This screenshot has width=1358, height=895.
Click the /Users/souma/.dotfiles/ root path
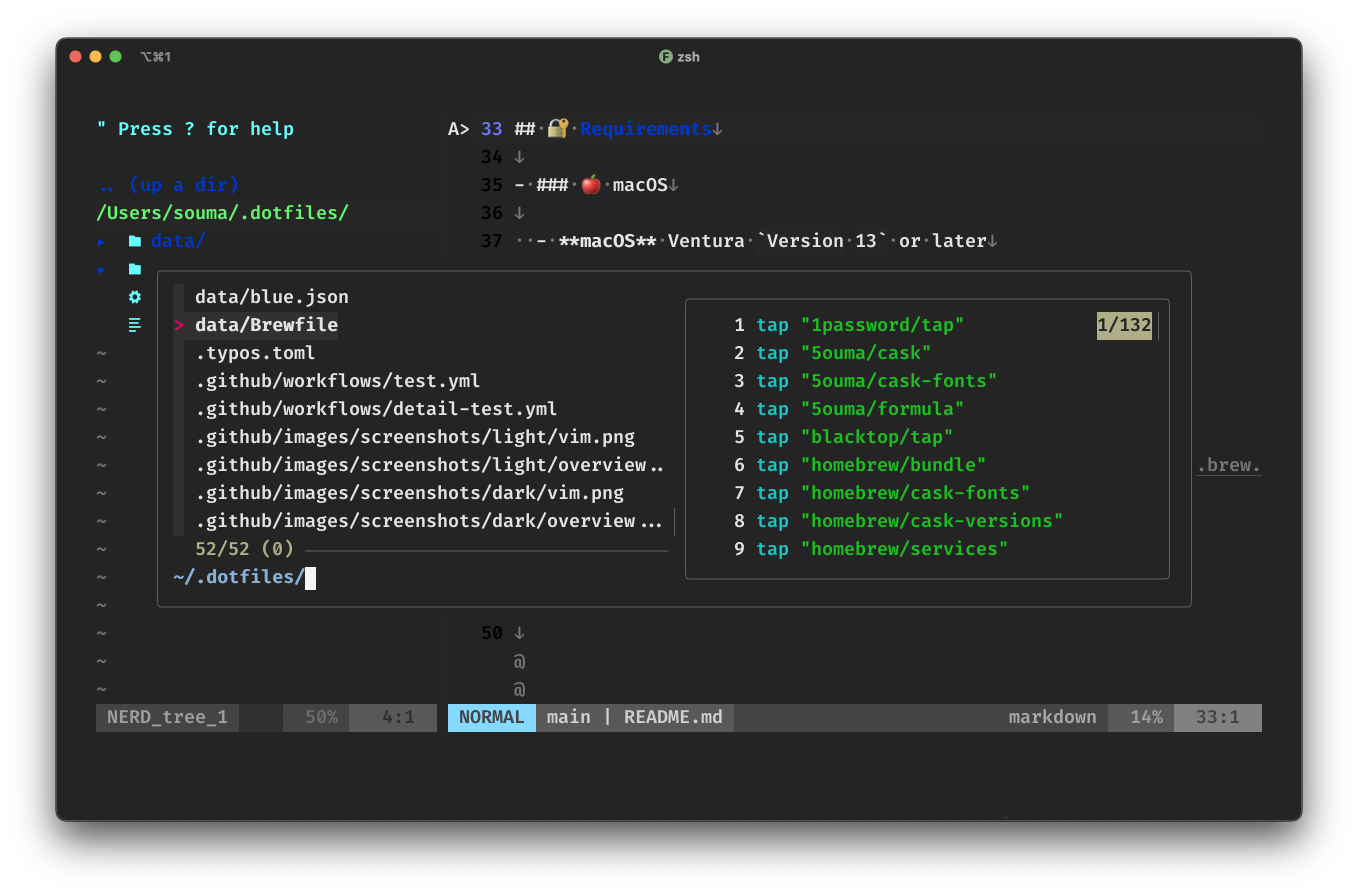(223, 213)
